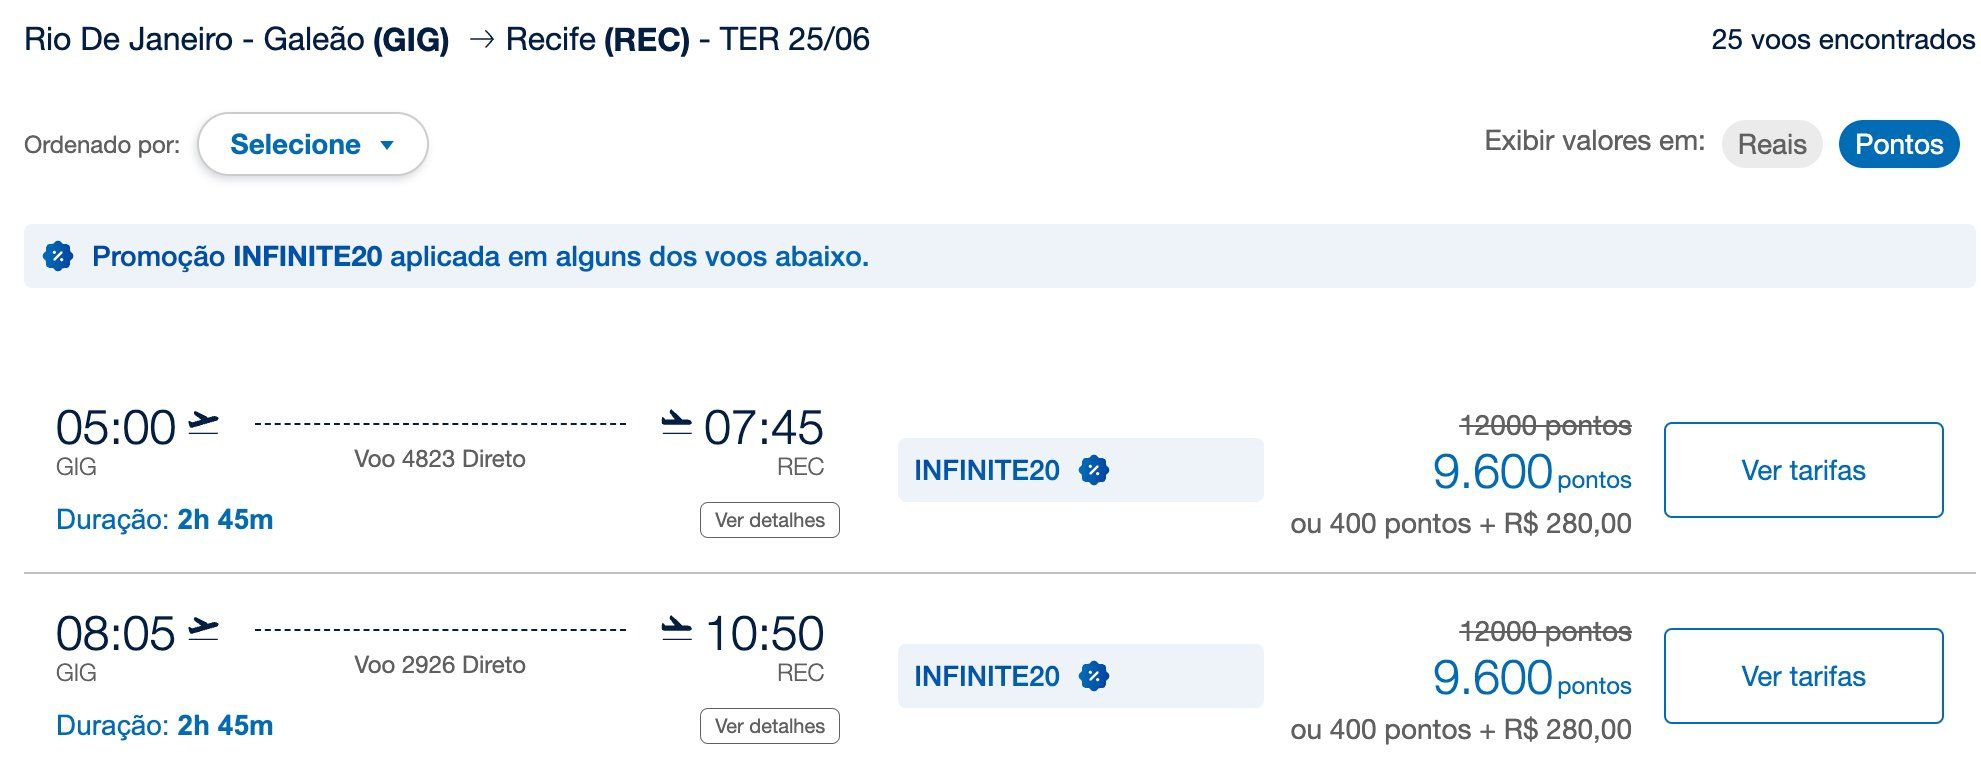1981x769 pixels.
Task: Click takeoff plane icon beside 08:05
Action: (203, 630)
